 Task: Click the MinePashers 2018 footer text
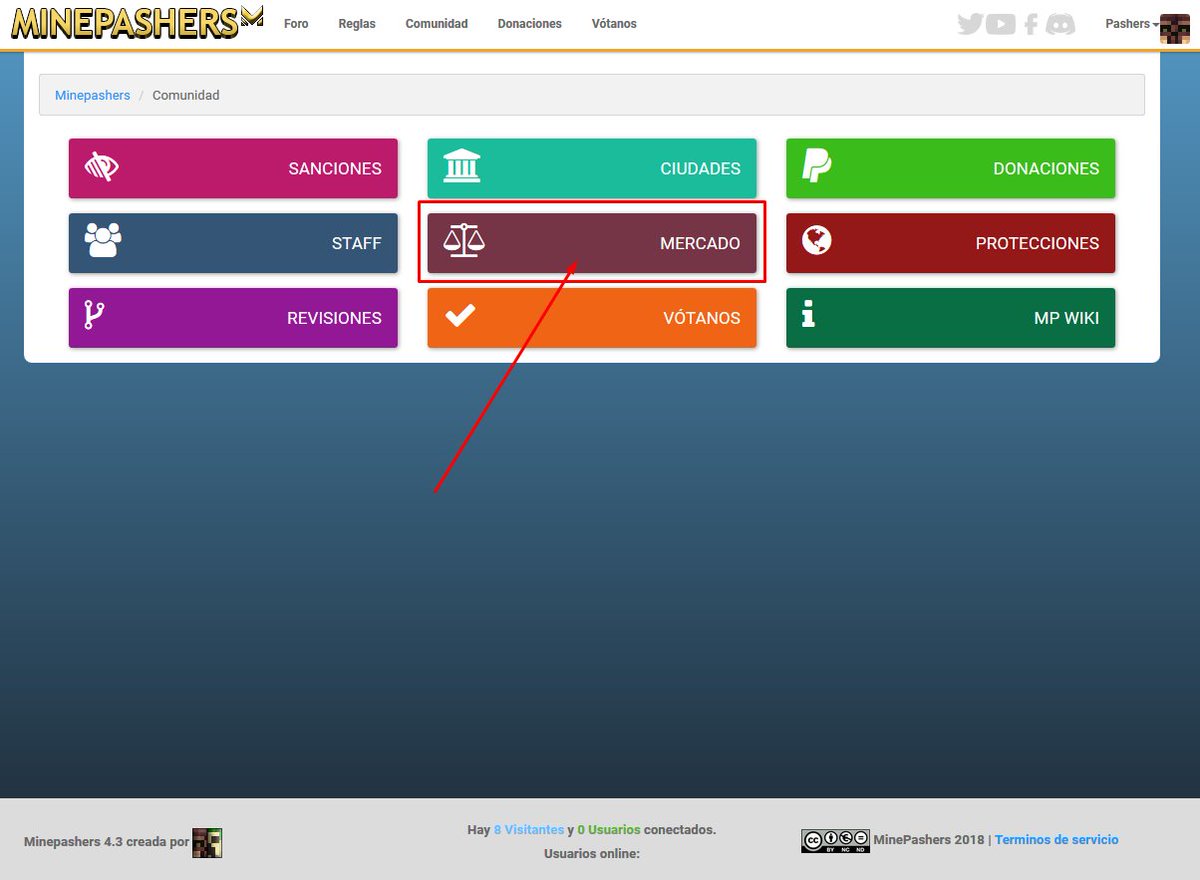(929, 840)
